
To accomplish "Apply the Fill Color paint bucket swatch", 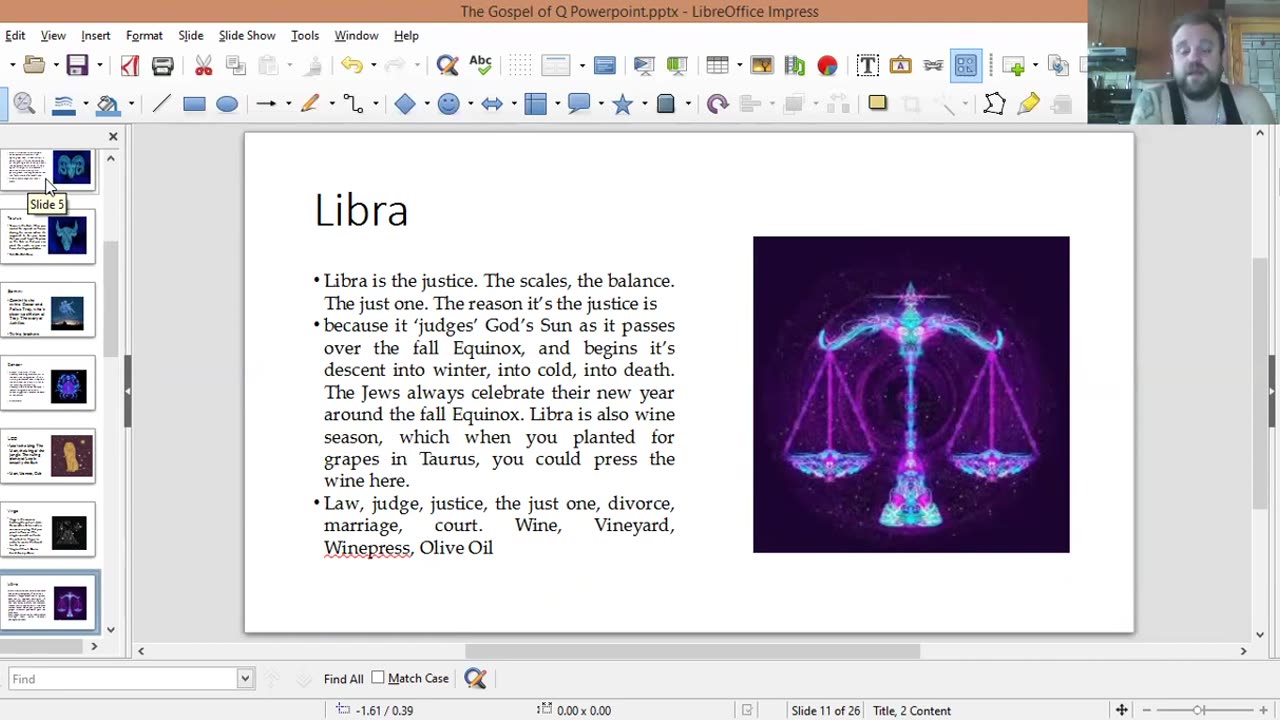I will coord(107,104).
